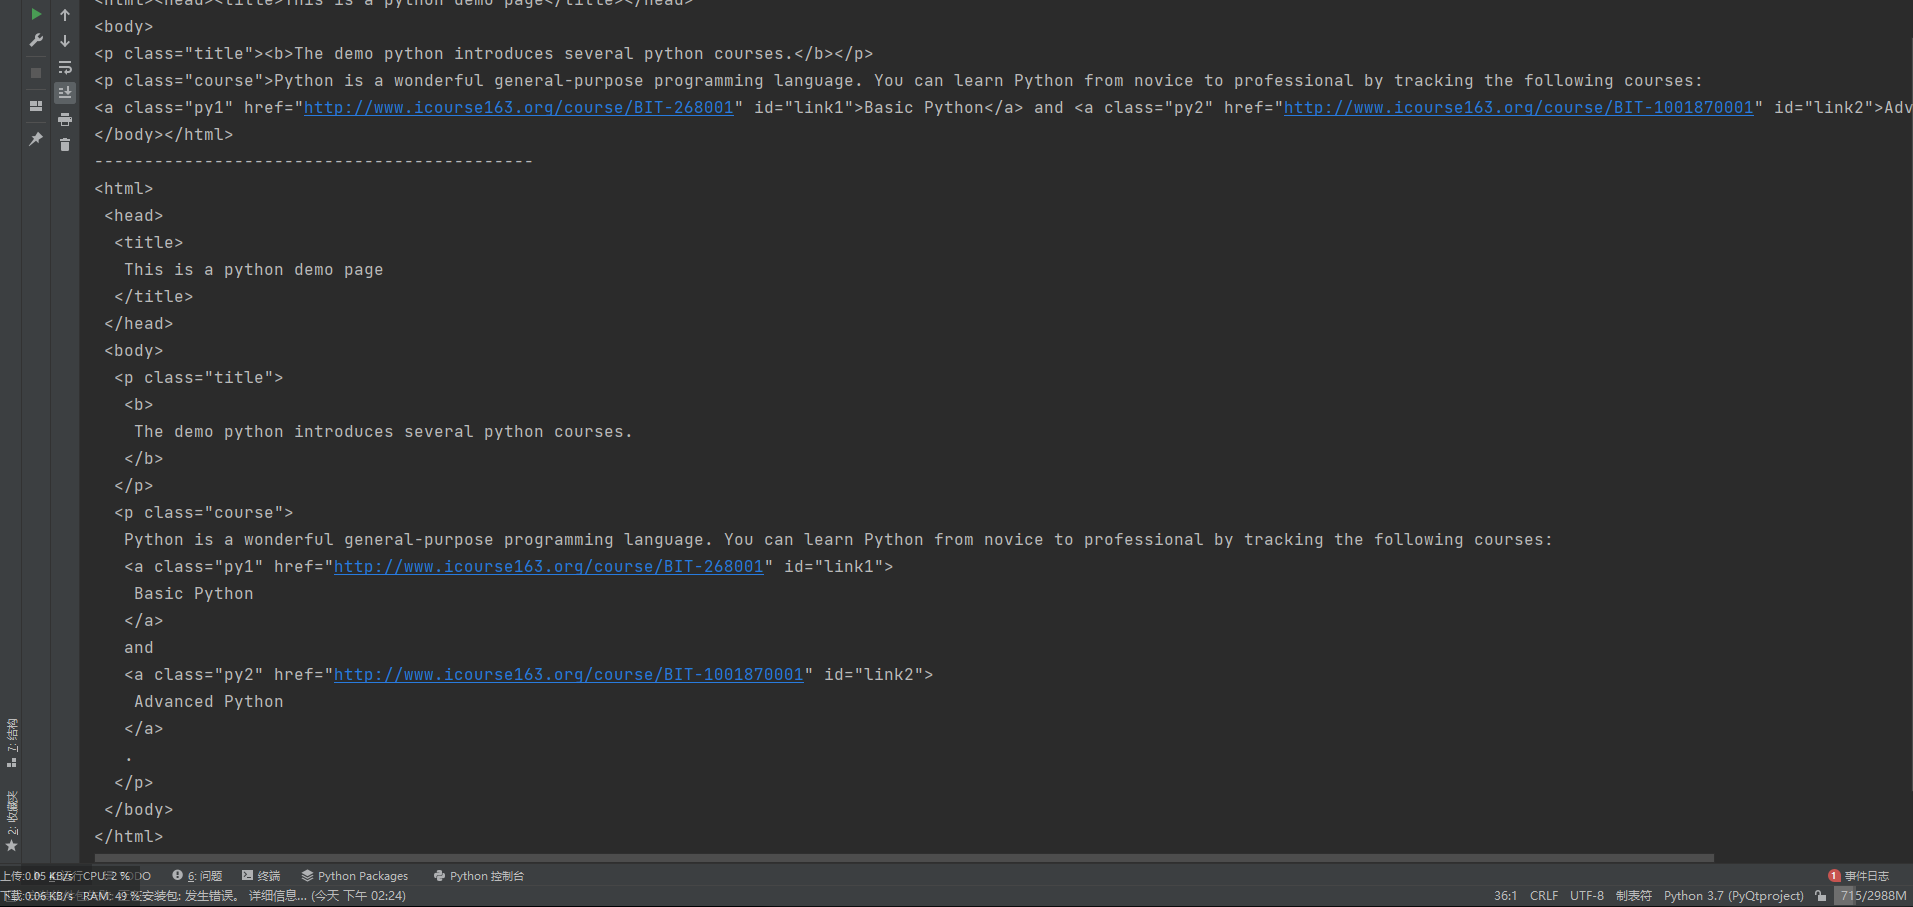The height and width of the screenshot is (907, 1913).
Task: Click the 'This is a python demo page' line
Action: pyautogui.click(x=254, y=269)
